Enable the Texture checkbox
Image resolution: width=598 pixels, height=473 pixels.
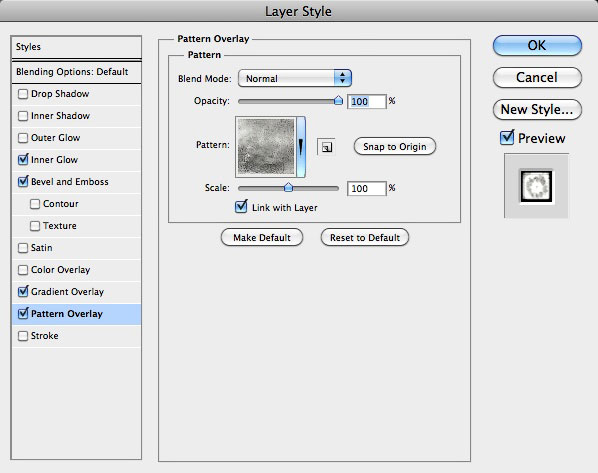pos(35,226)
